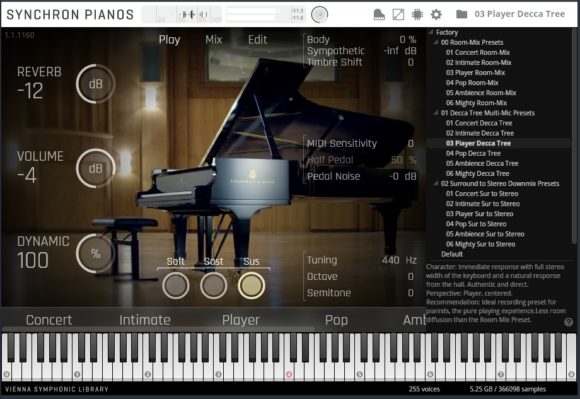Switch to the Mix tab
Screen dimensions: 580x399
(x=213, y=40)
